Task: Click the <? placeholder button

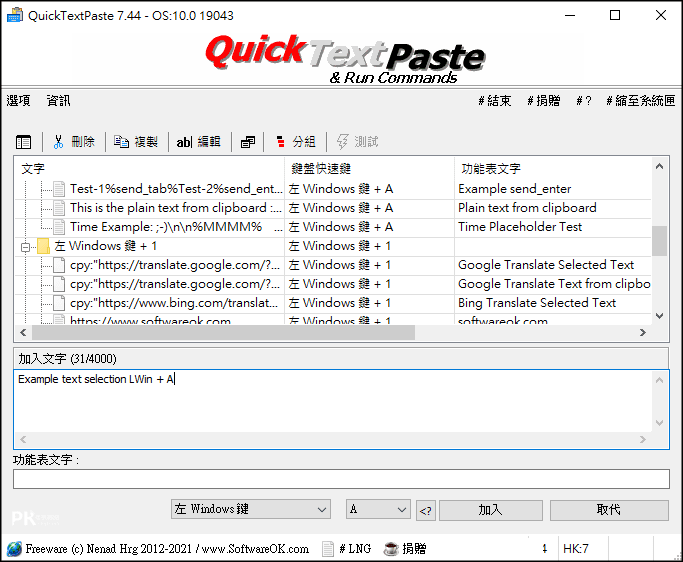Action: [x=426, y=510]
